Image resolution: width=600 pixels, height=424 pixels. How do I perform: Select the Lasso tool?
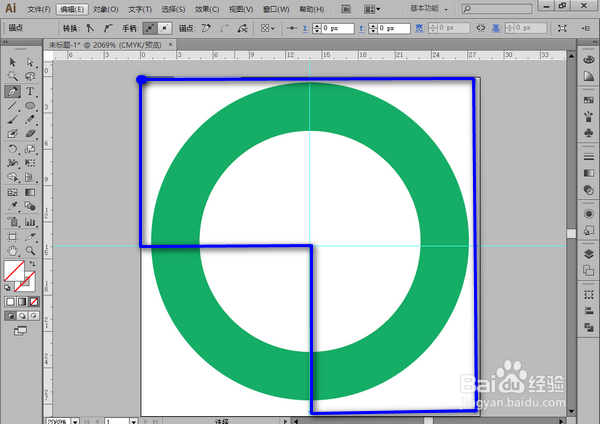[30, 76]
